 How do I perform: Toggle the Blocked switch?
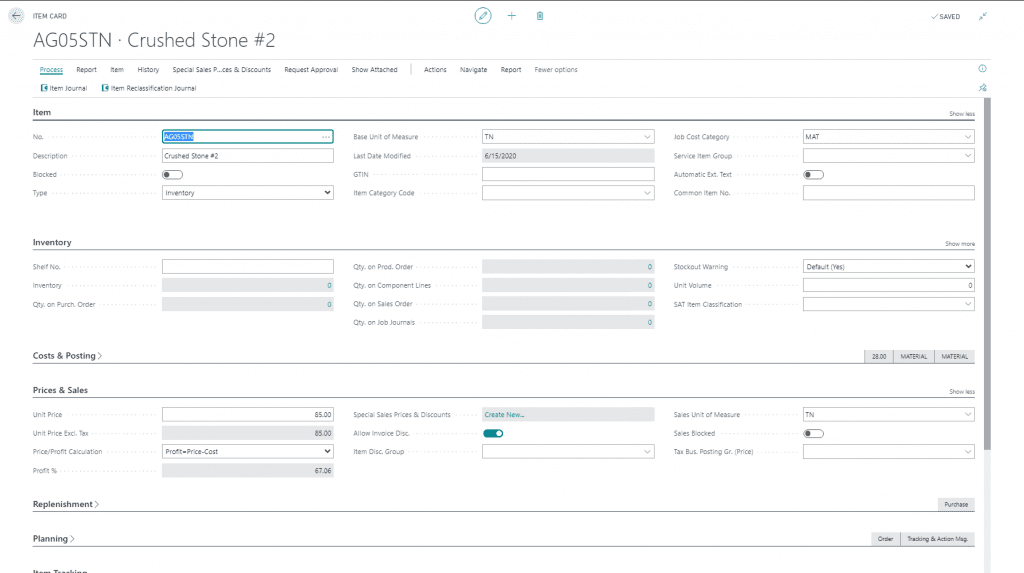click(172, 174)
